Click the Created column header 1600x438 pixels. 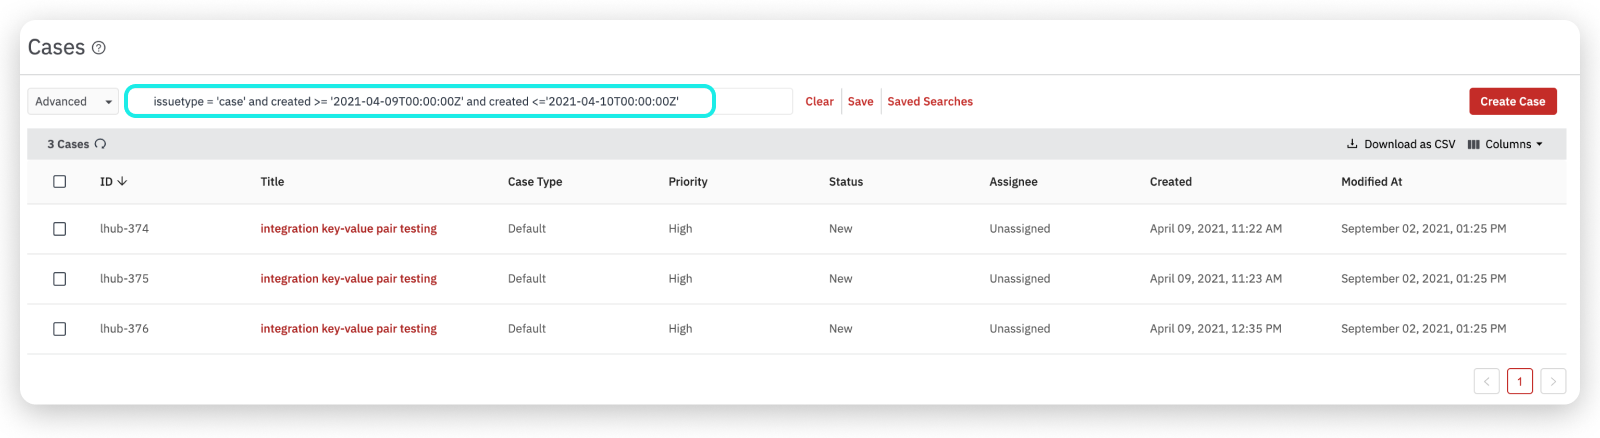[x=1170, y=182]
